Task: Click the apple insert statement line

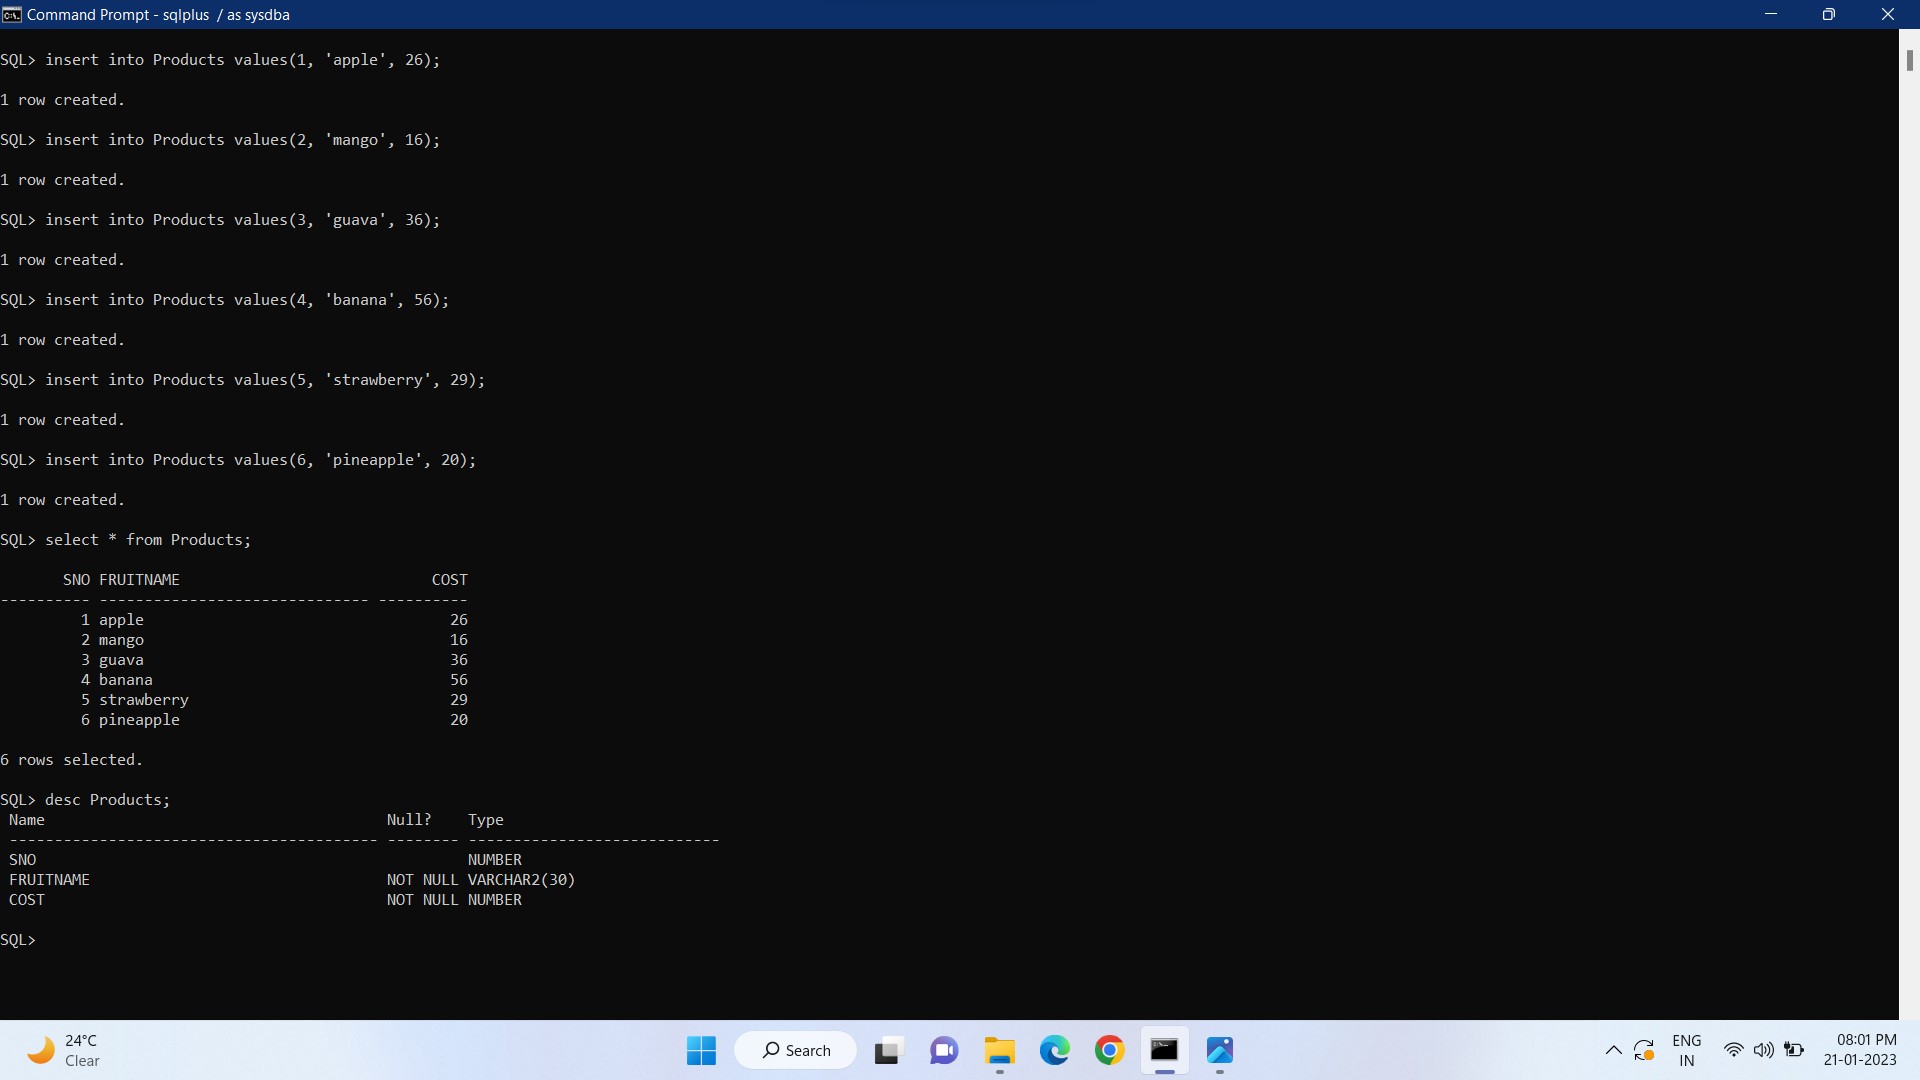Action: click(x=220, y=60)
